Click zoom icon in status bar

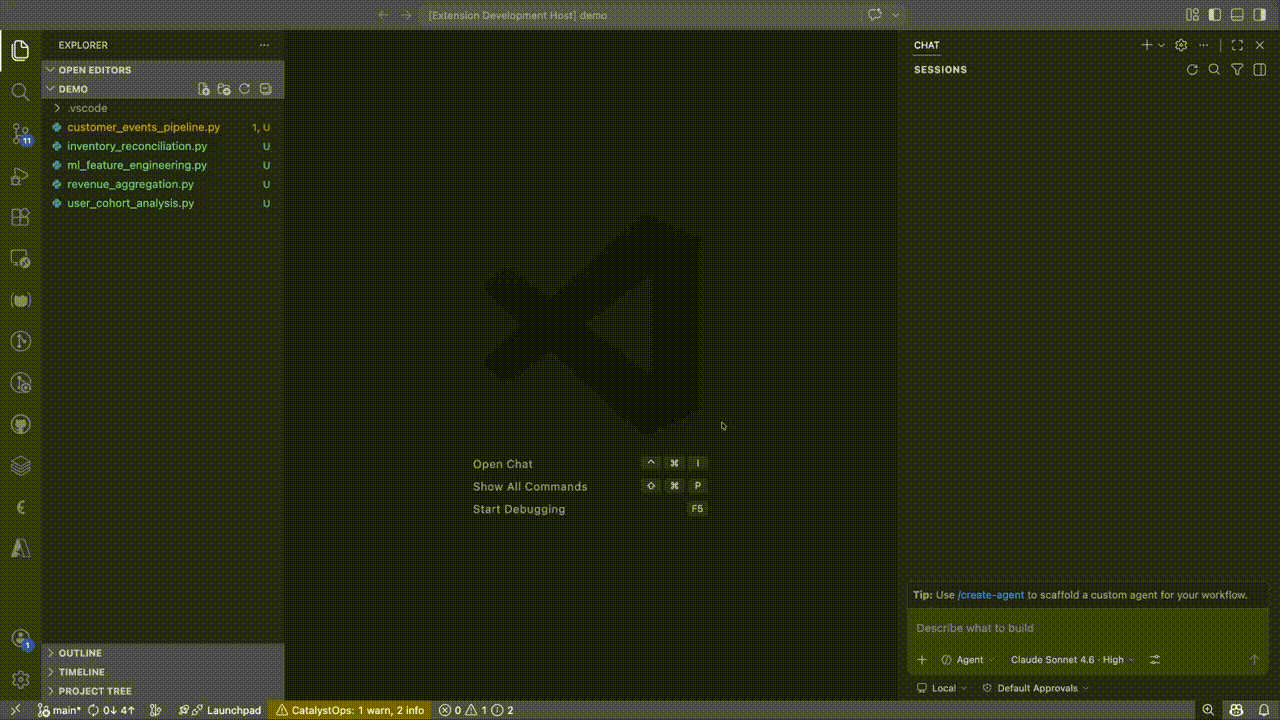pyautogui.click(x=1209, y=710)
